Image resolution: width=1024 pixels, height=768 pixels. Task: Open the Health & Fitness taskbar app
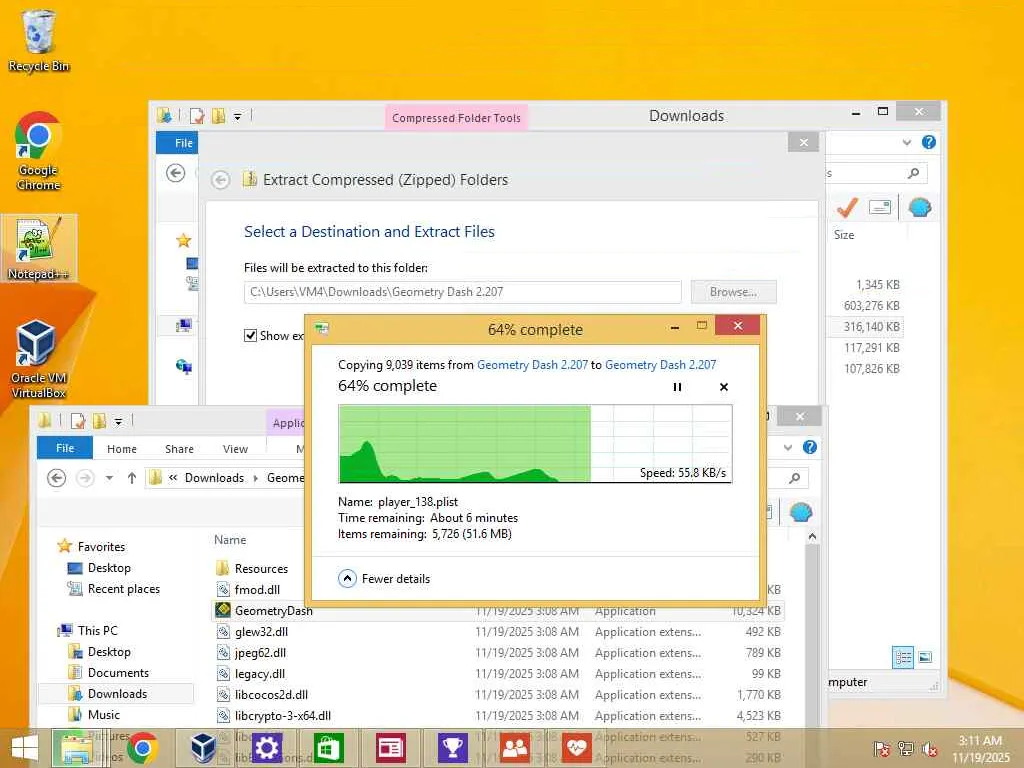coord(576,748)
